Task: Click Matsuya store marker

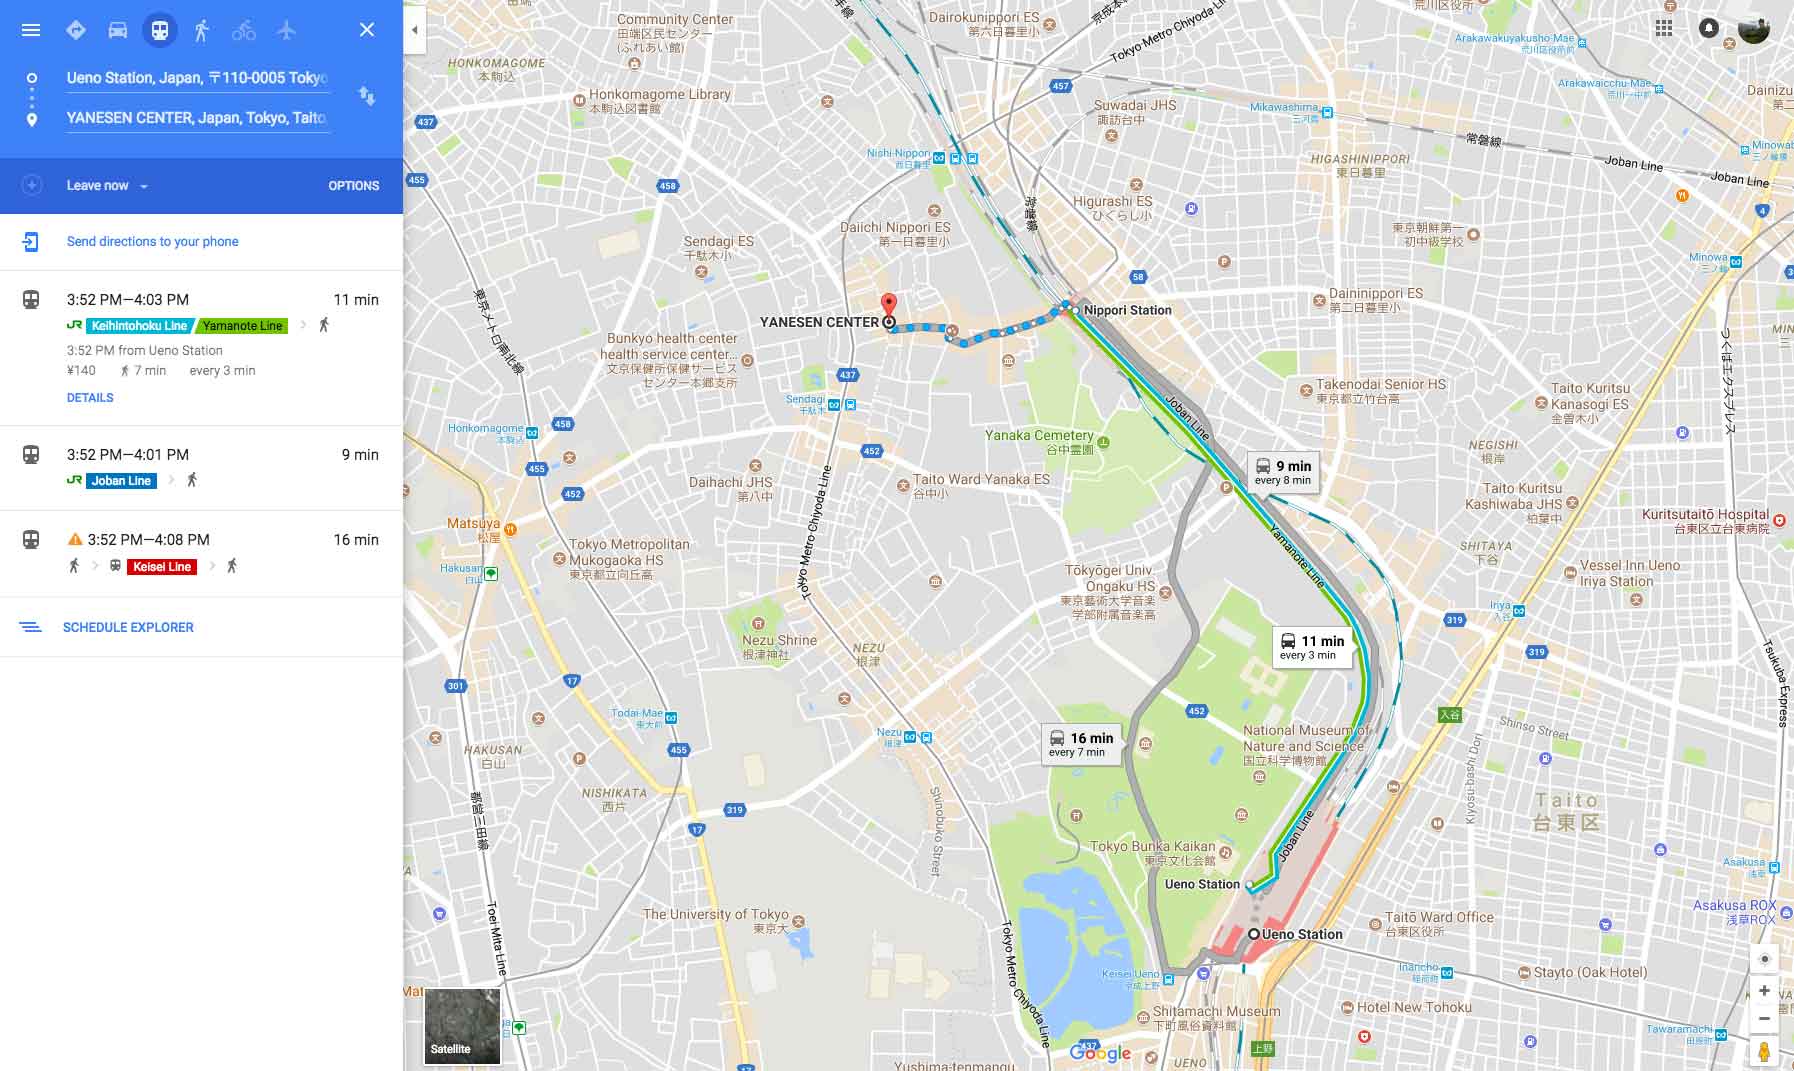Action: click(510, 530)
